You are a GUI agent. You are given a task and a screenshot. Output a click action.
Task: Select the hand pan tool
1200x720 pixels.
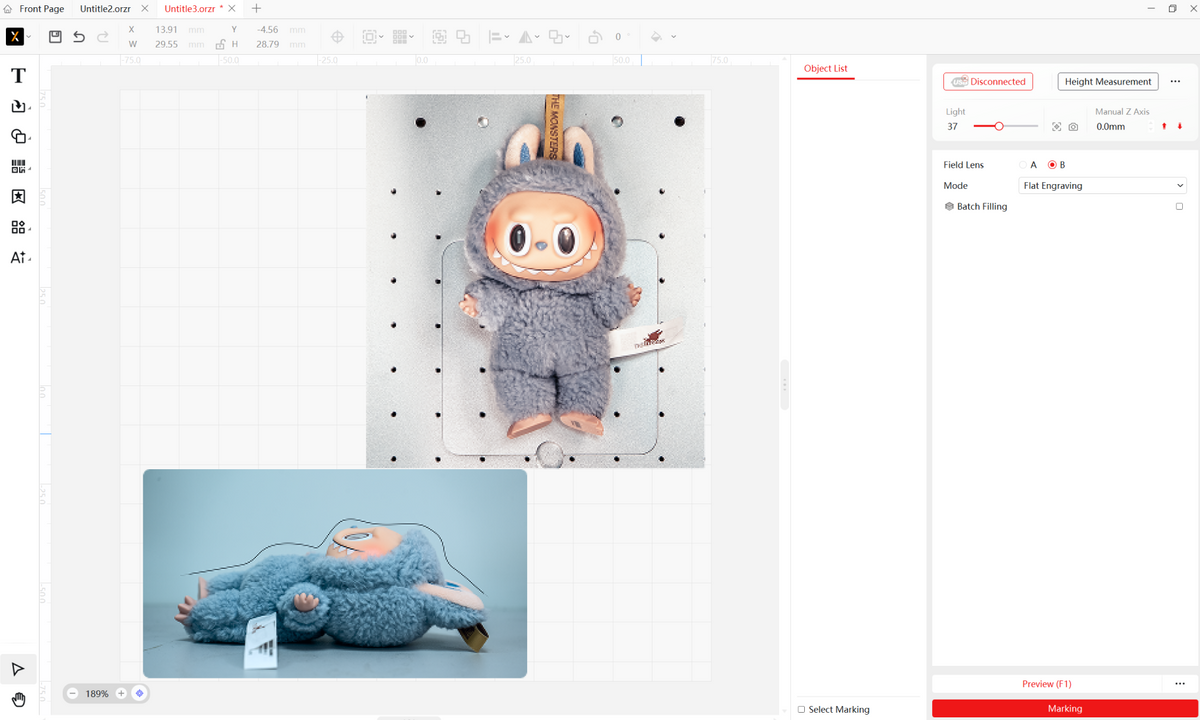[17, 700]
